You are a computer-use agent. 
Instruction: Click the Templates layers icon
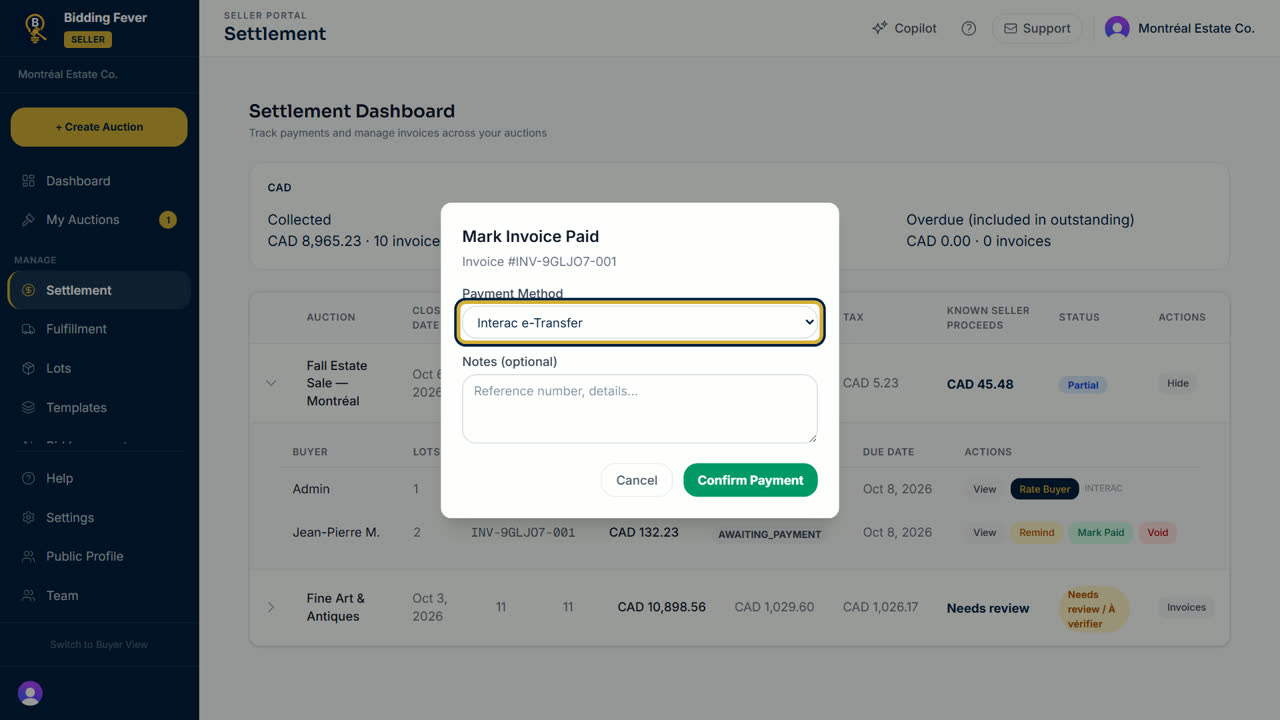coord(28,408)
